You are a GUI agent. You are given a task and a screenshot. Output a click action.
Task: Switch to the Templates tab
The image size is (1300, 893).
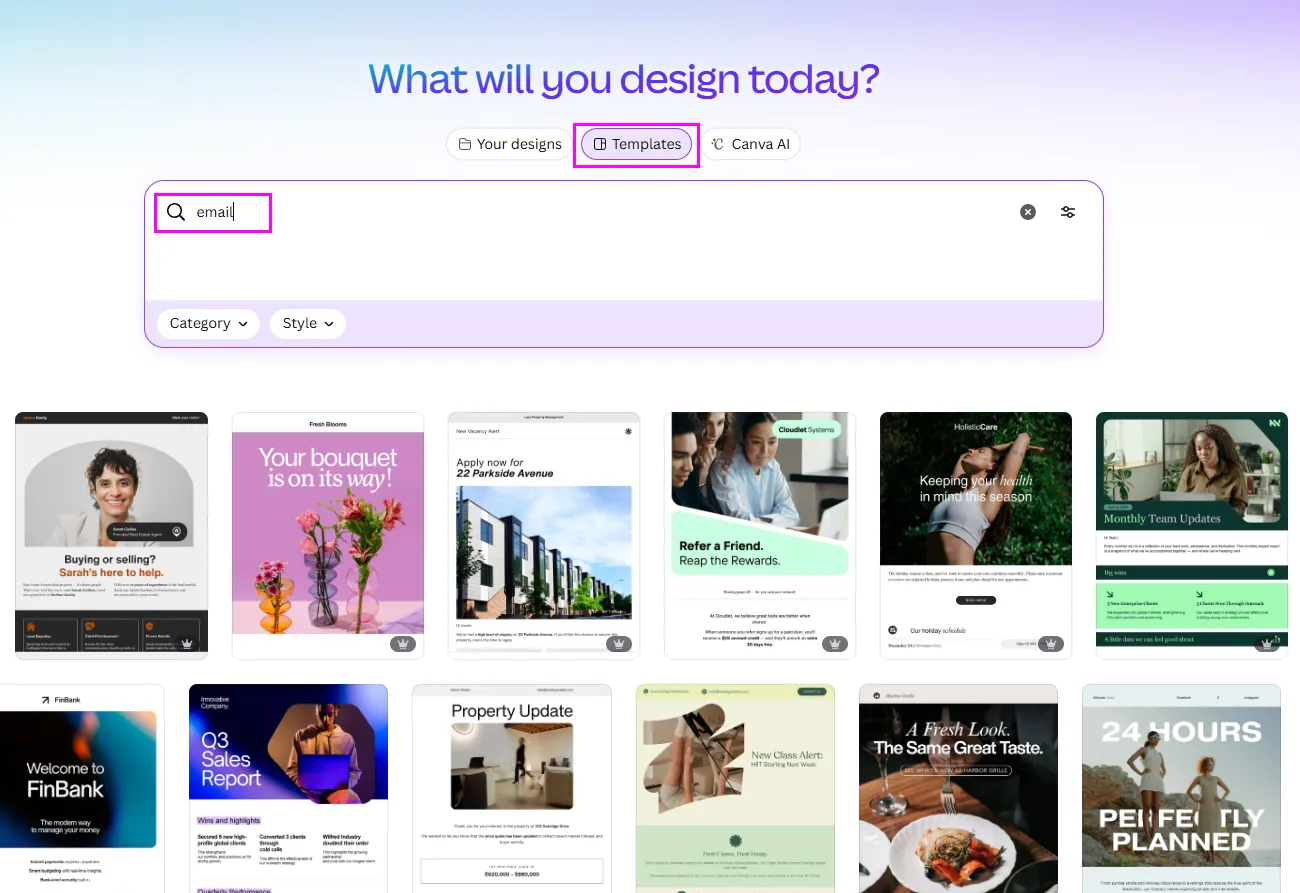(636, 144)
